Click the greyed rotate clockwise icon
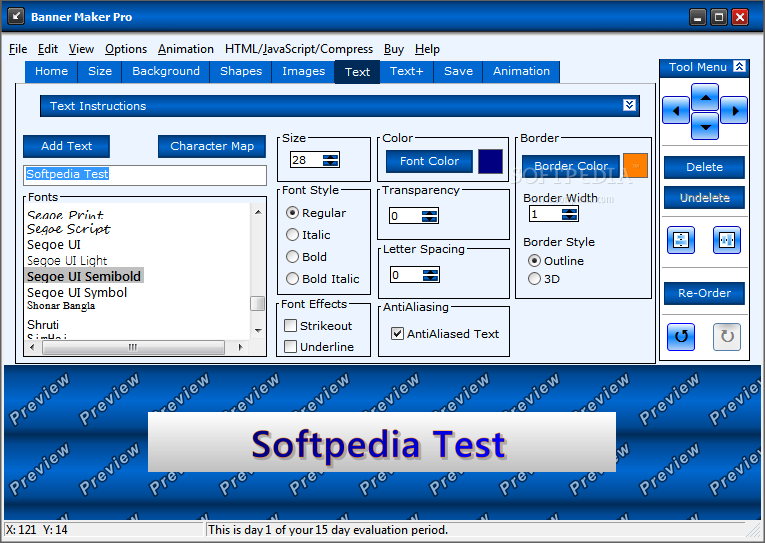765x543 pixels. click(x=726, y=337)
